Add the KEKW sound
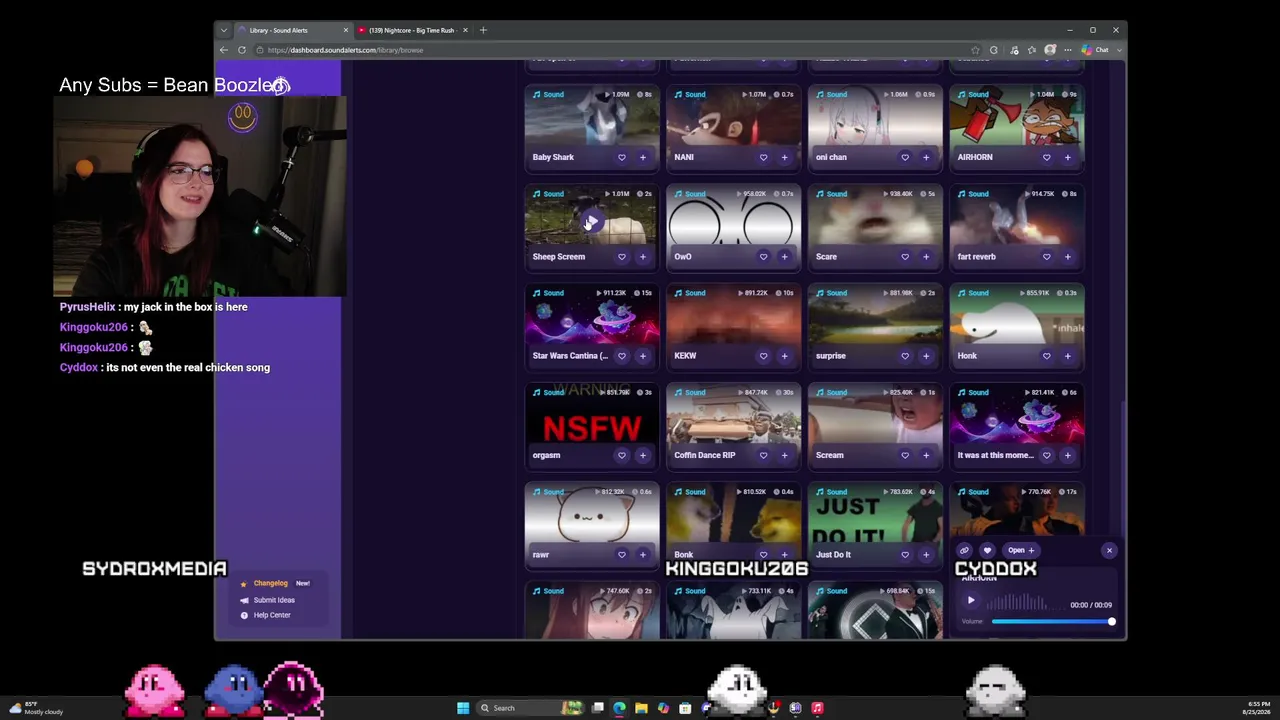1280x720 pixels. (x=784, y=356)
